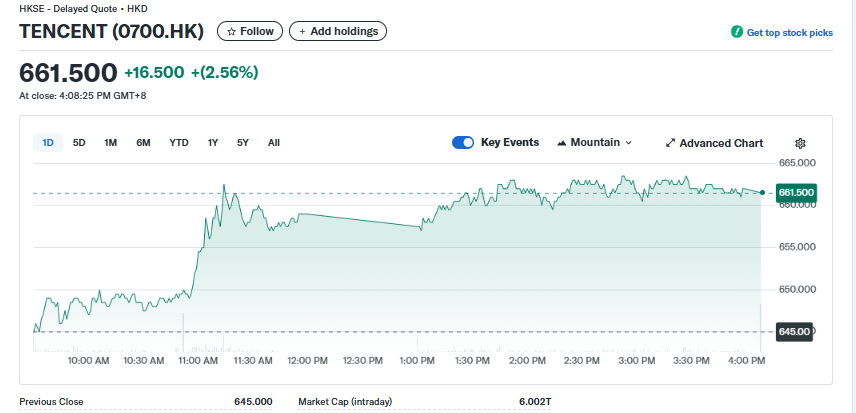Select the 1Y time range
The image size is (856, 413).
pos(213,143)
